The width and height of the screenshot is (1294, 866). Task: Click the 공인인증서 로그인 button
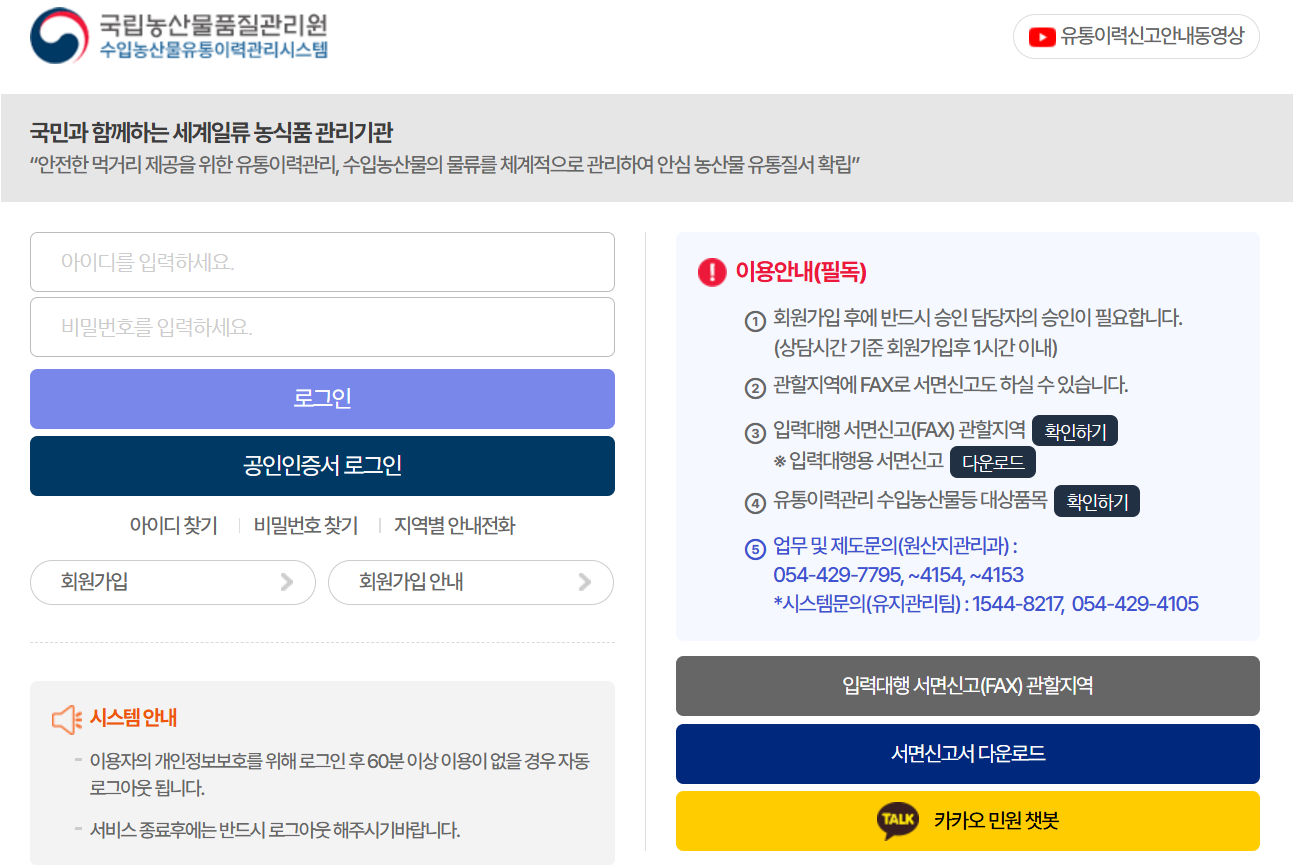322,466
